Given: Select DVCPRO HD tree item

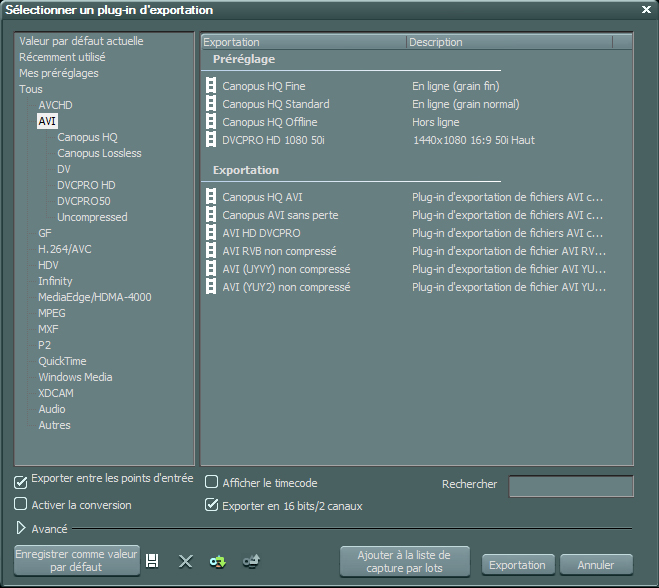Looking at the screenshot, I should pos(86,185).
